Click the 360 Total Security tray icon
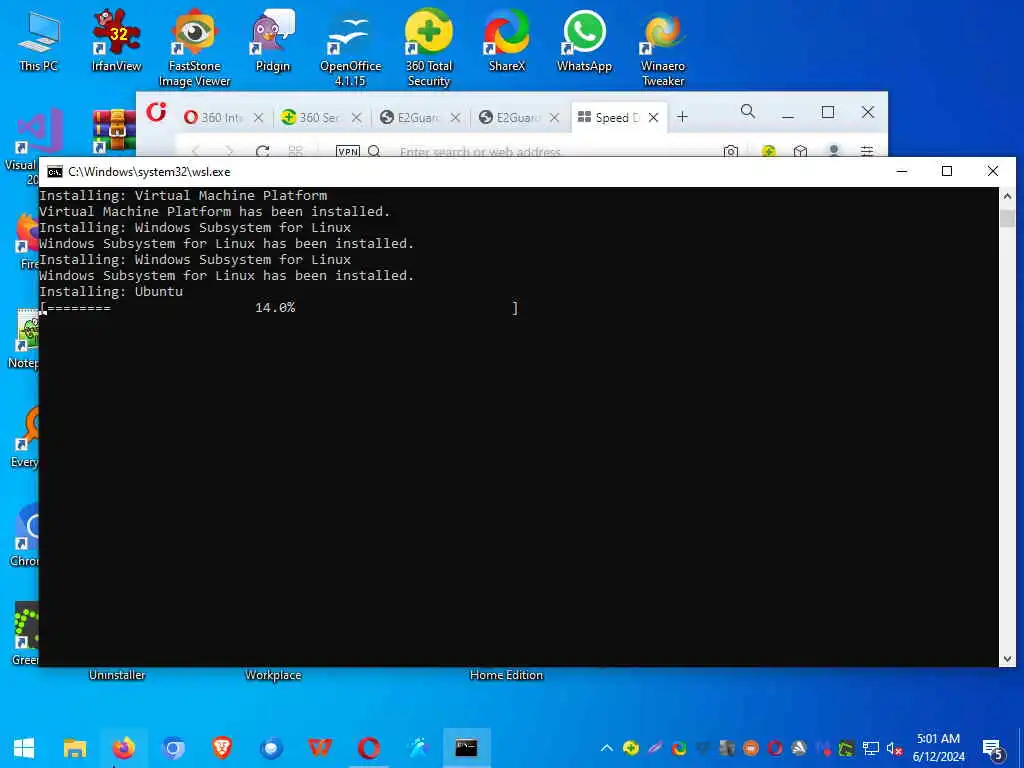 631,748
